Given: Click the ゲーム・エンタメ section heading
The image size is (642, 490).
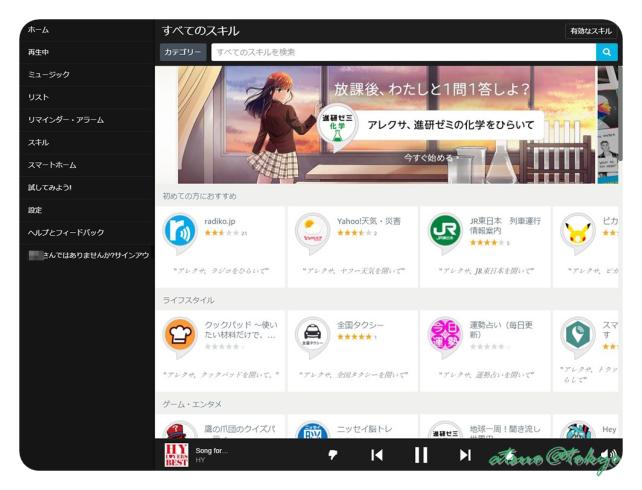Looking at the screenshot, I should tap(192, 404).
